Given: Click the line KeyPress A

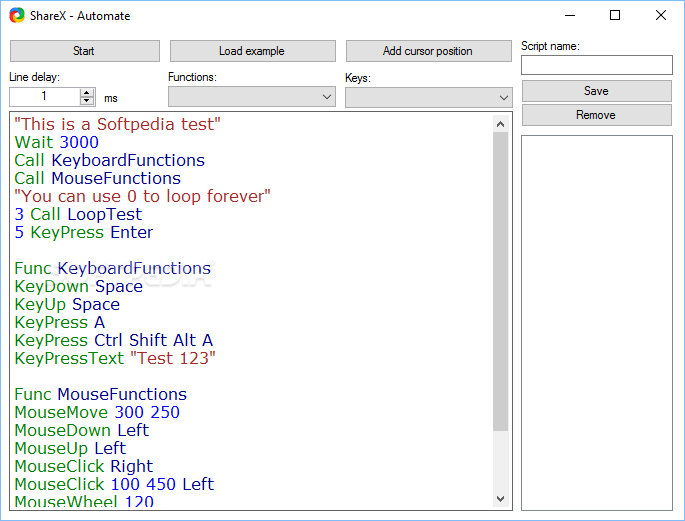Looking at the screenshot, I should 60,322.
